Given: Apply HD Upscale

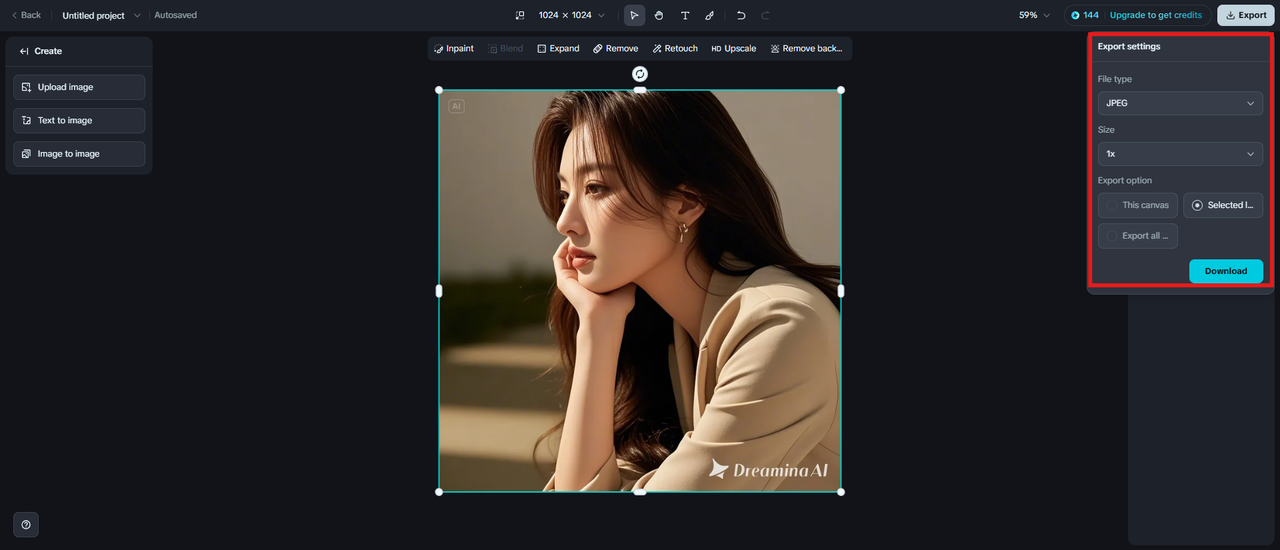Looking at the screenshot, I should (x=734, y=48).
